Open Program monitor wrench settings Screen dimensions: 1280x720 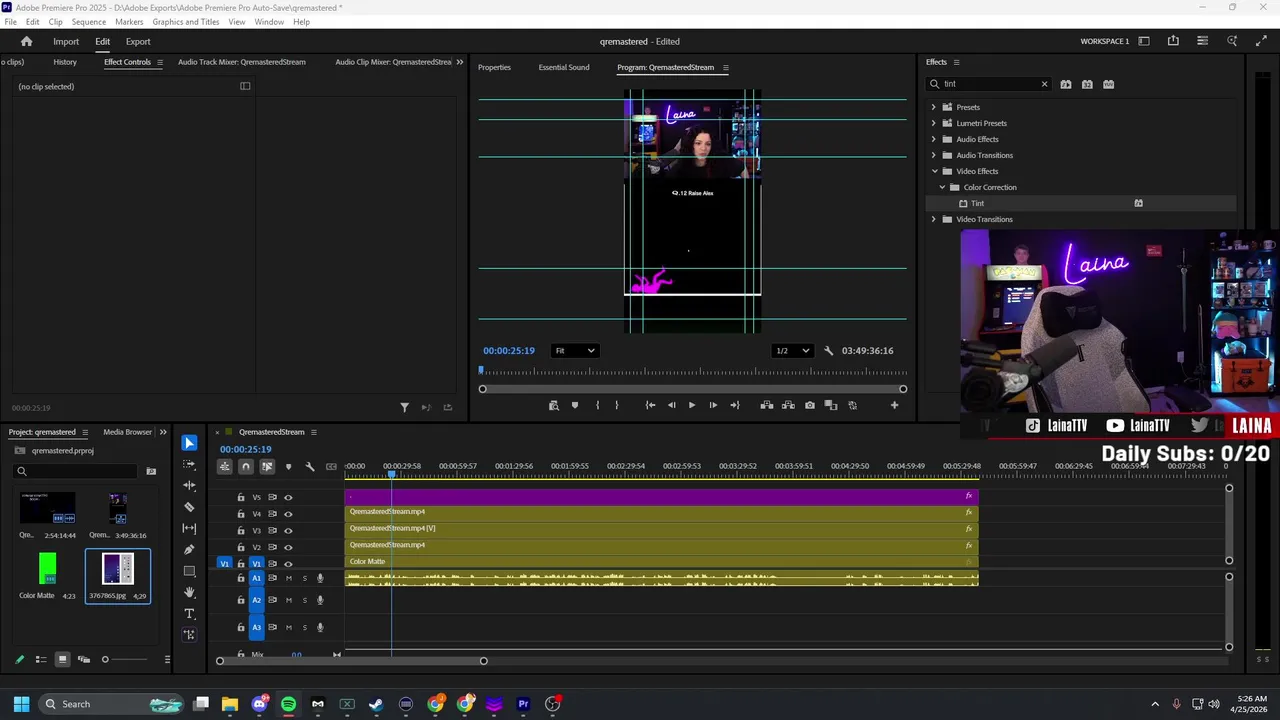coord(828,351)
